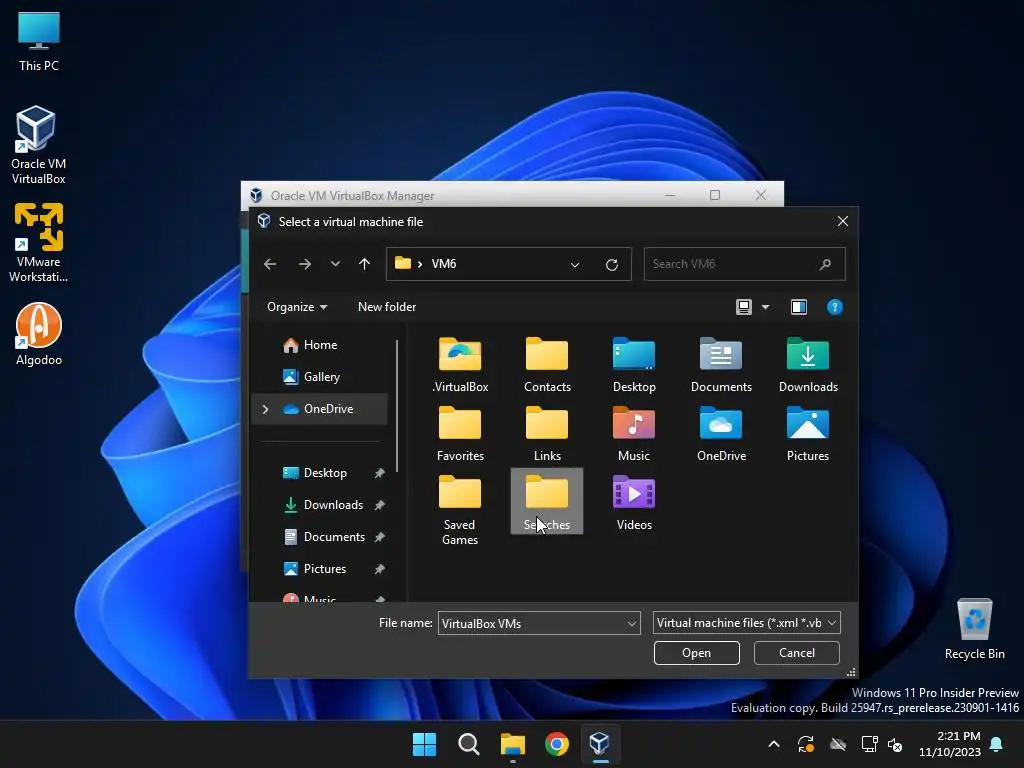The height and width of the screenshot is (768, 1024).
Task: Open the Windows Start menu
Action: 424,744
